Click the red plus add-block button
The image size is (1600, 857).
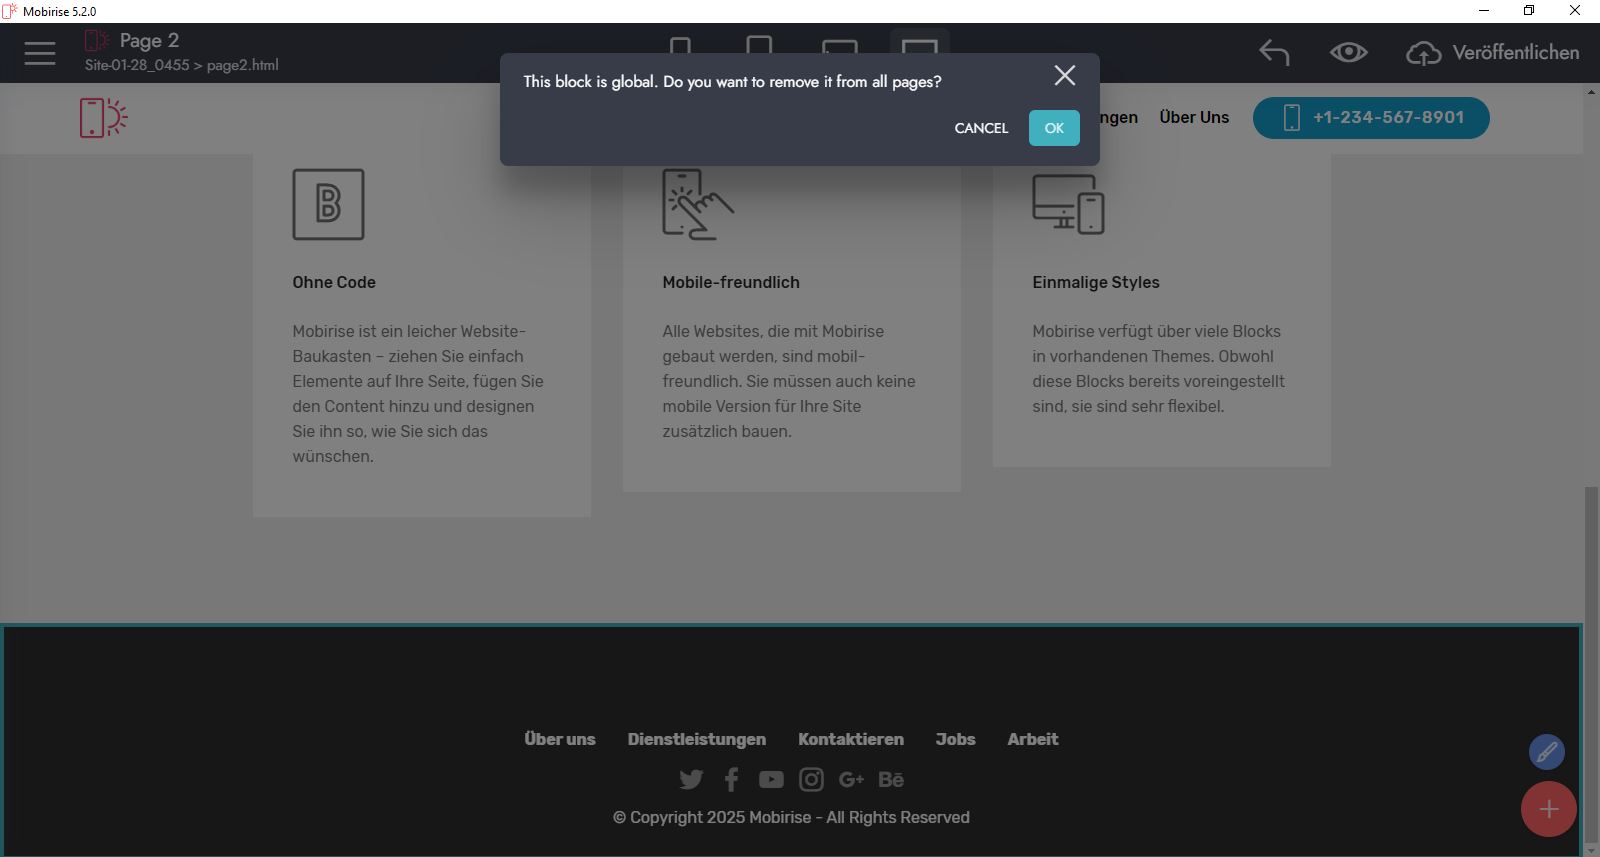click(1549, 809)
